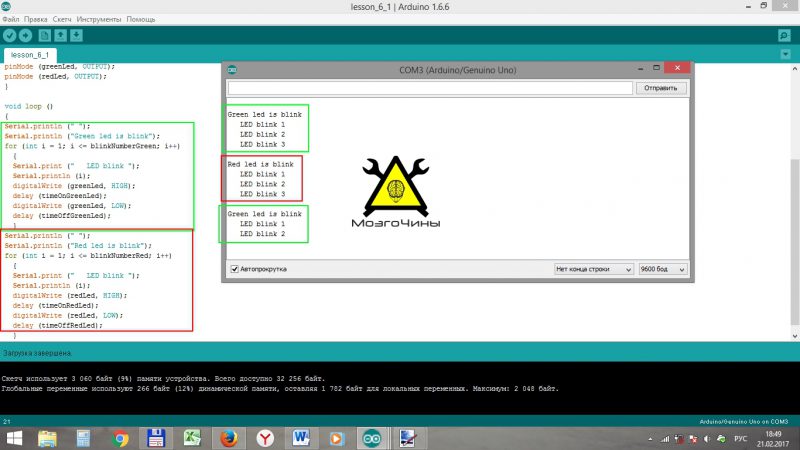
Task: Click the blinkNumberRed for-loop line
Action: (x=88, y=256)
